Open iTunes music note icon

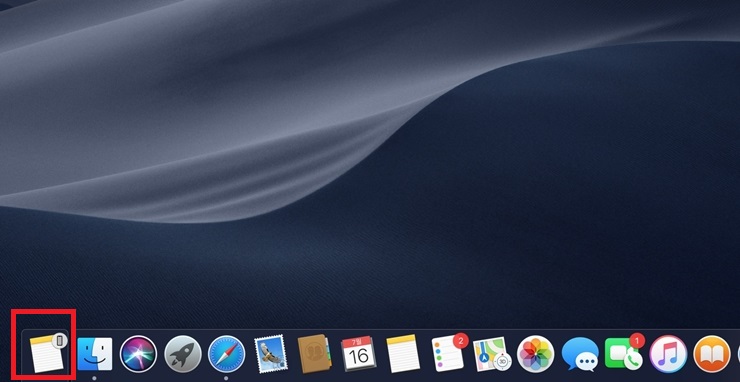tap(668, 354)
